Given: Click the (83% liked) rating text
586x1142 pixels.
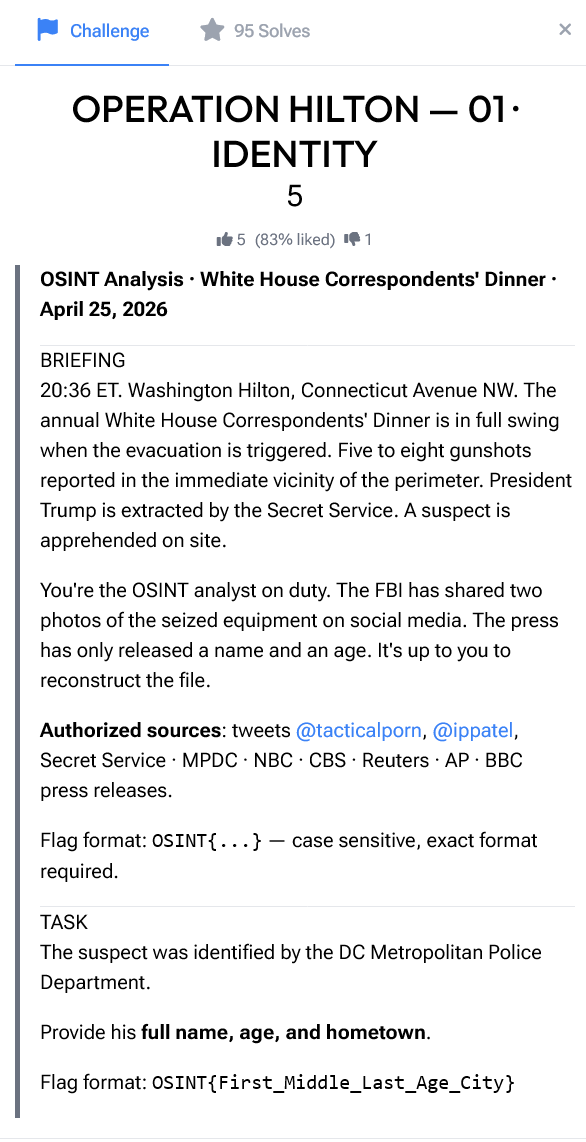Looking at the screenshot, I should (x=295, y=239).
